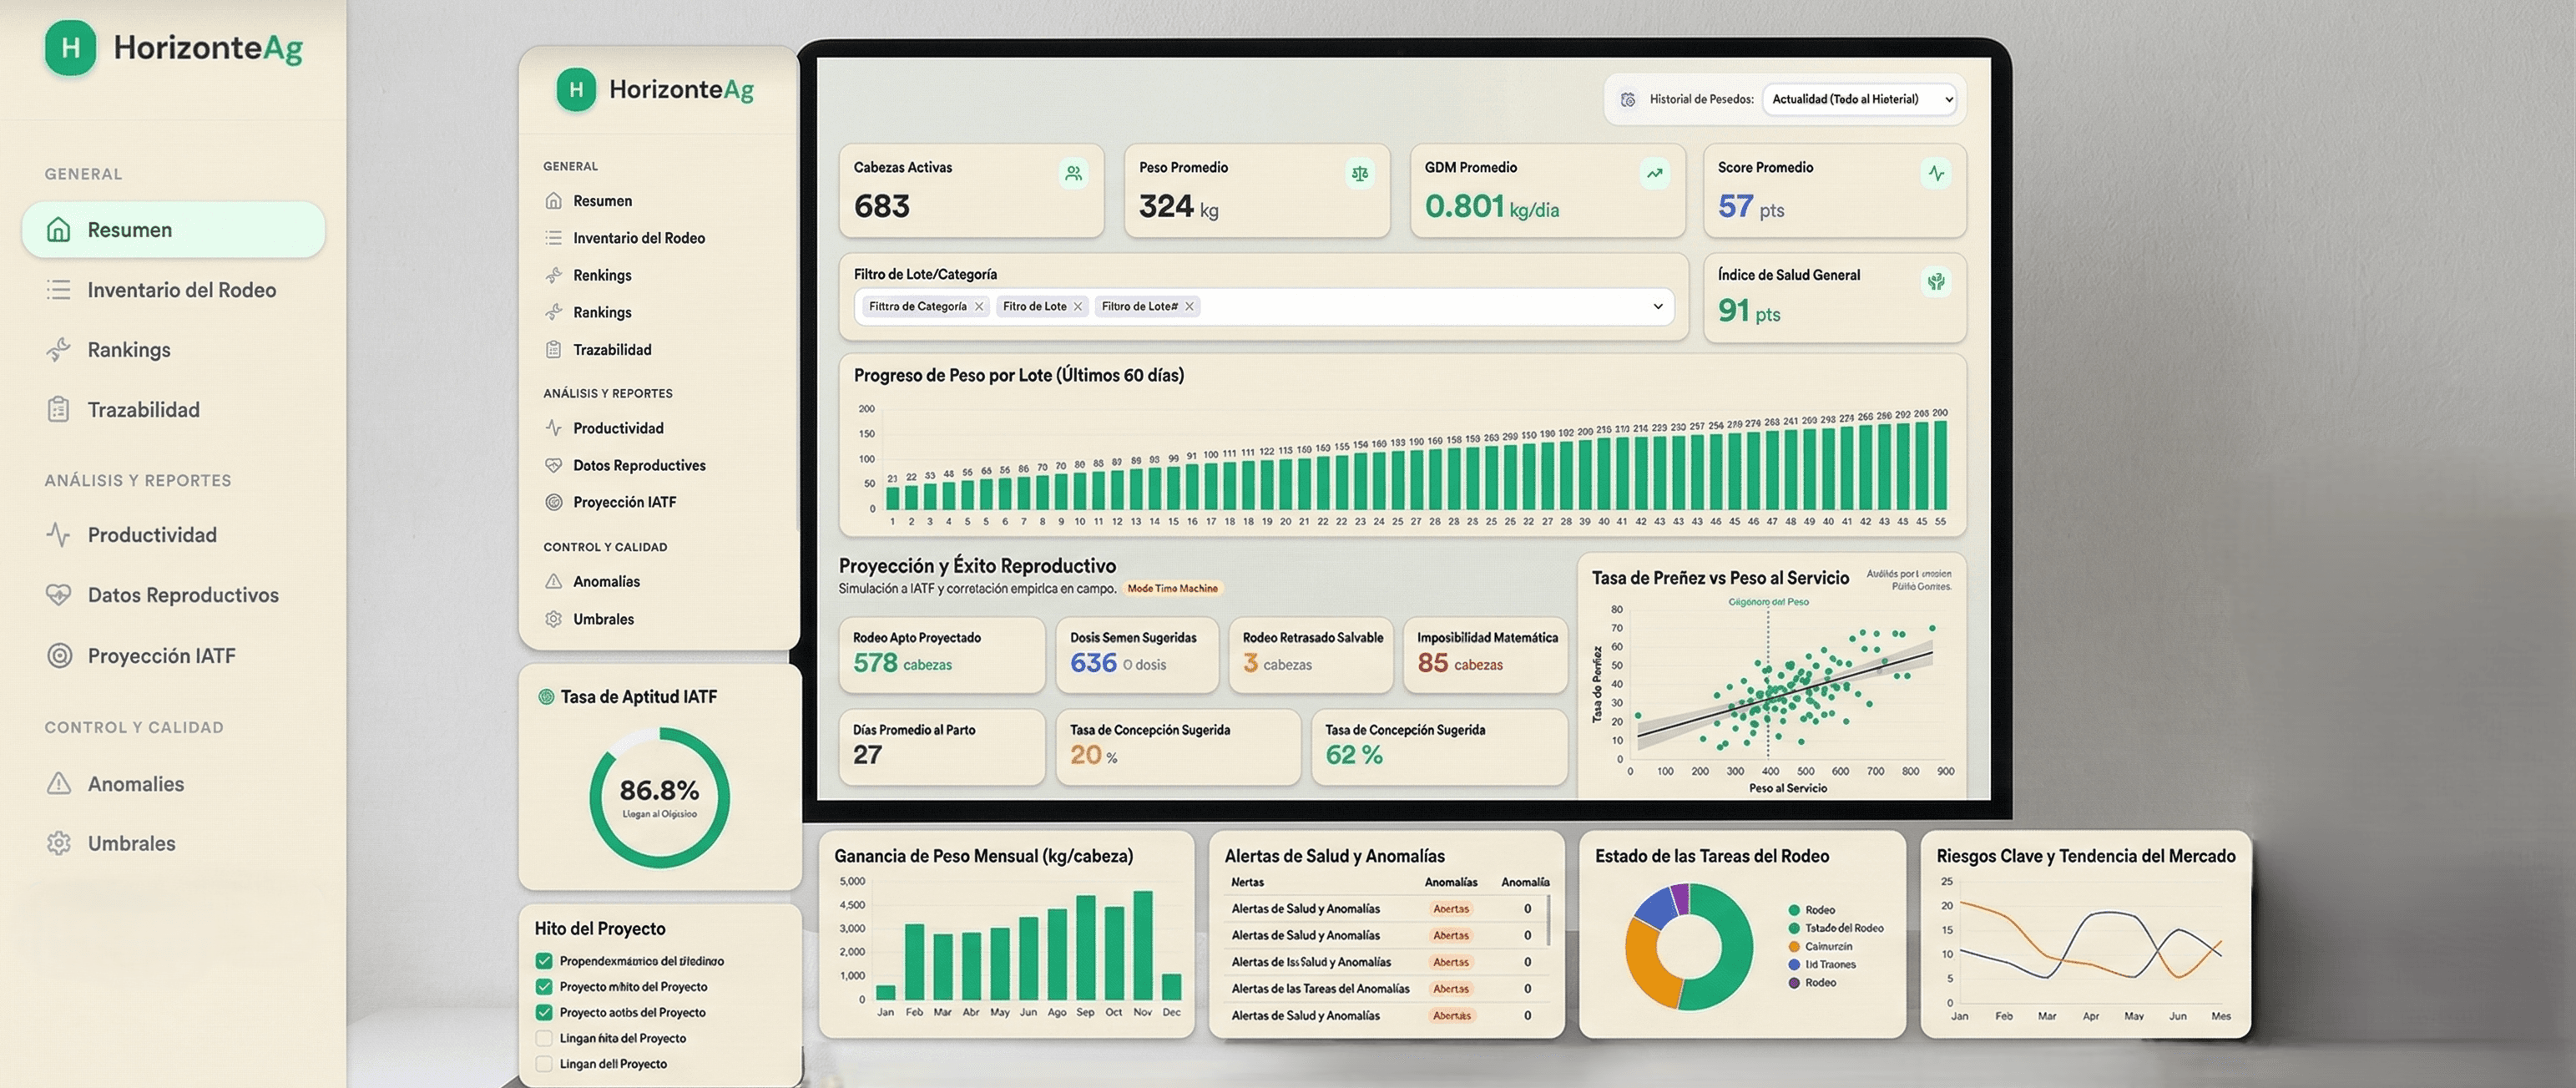Click the scrollbar of the Alertas de Salud table
2576x1088 pixels.
(1548, 920)
